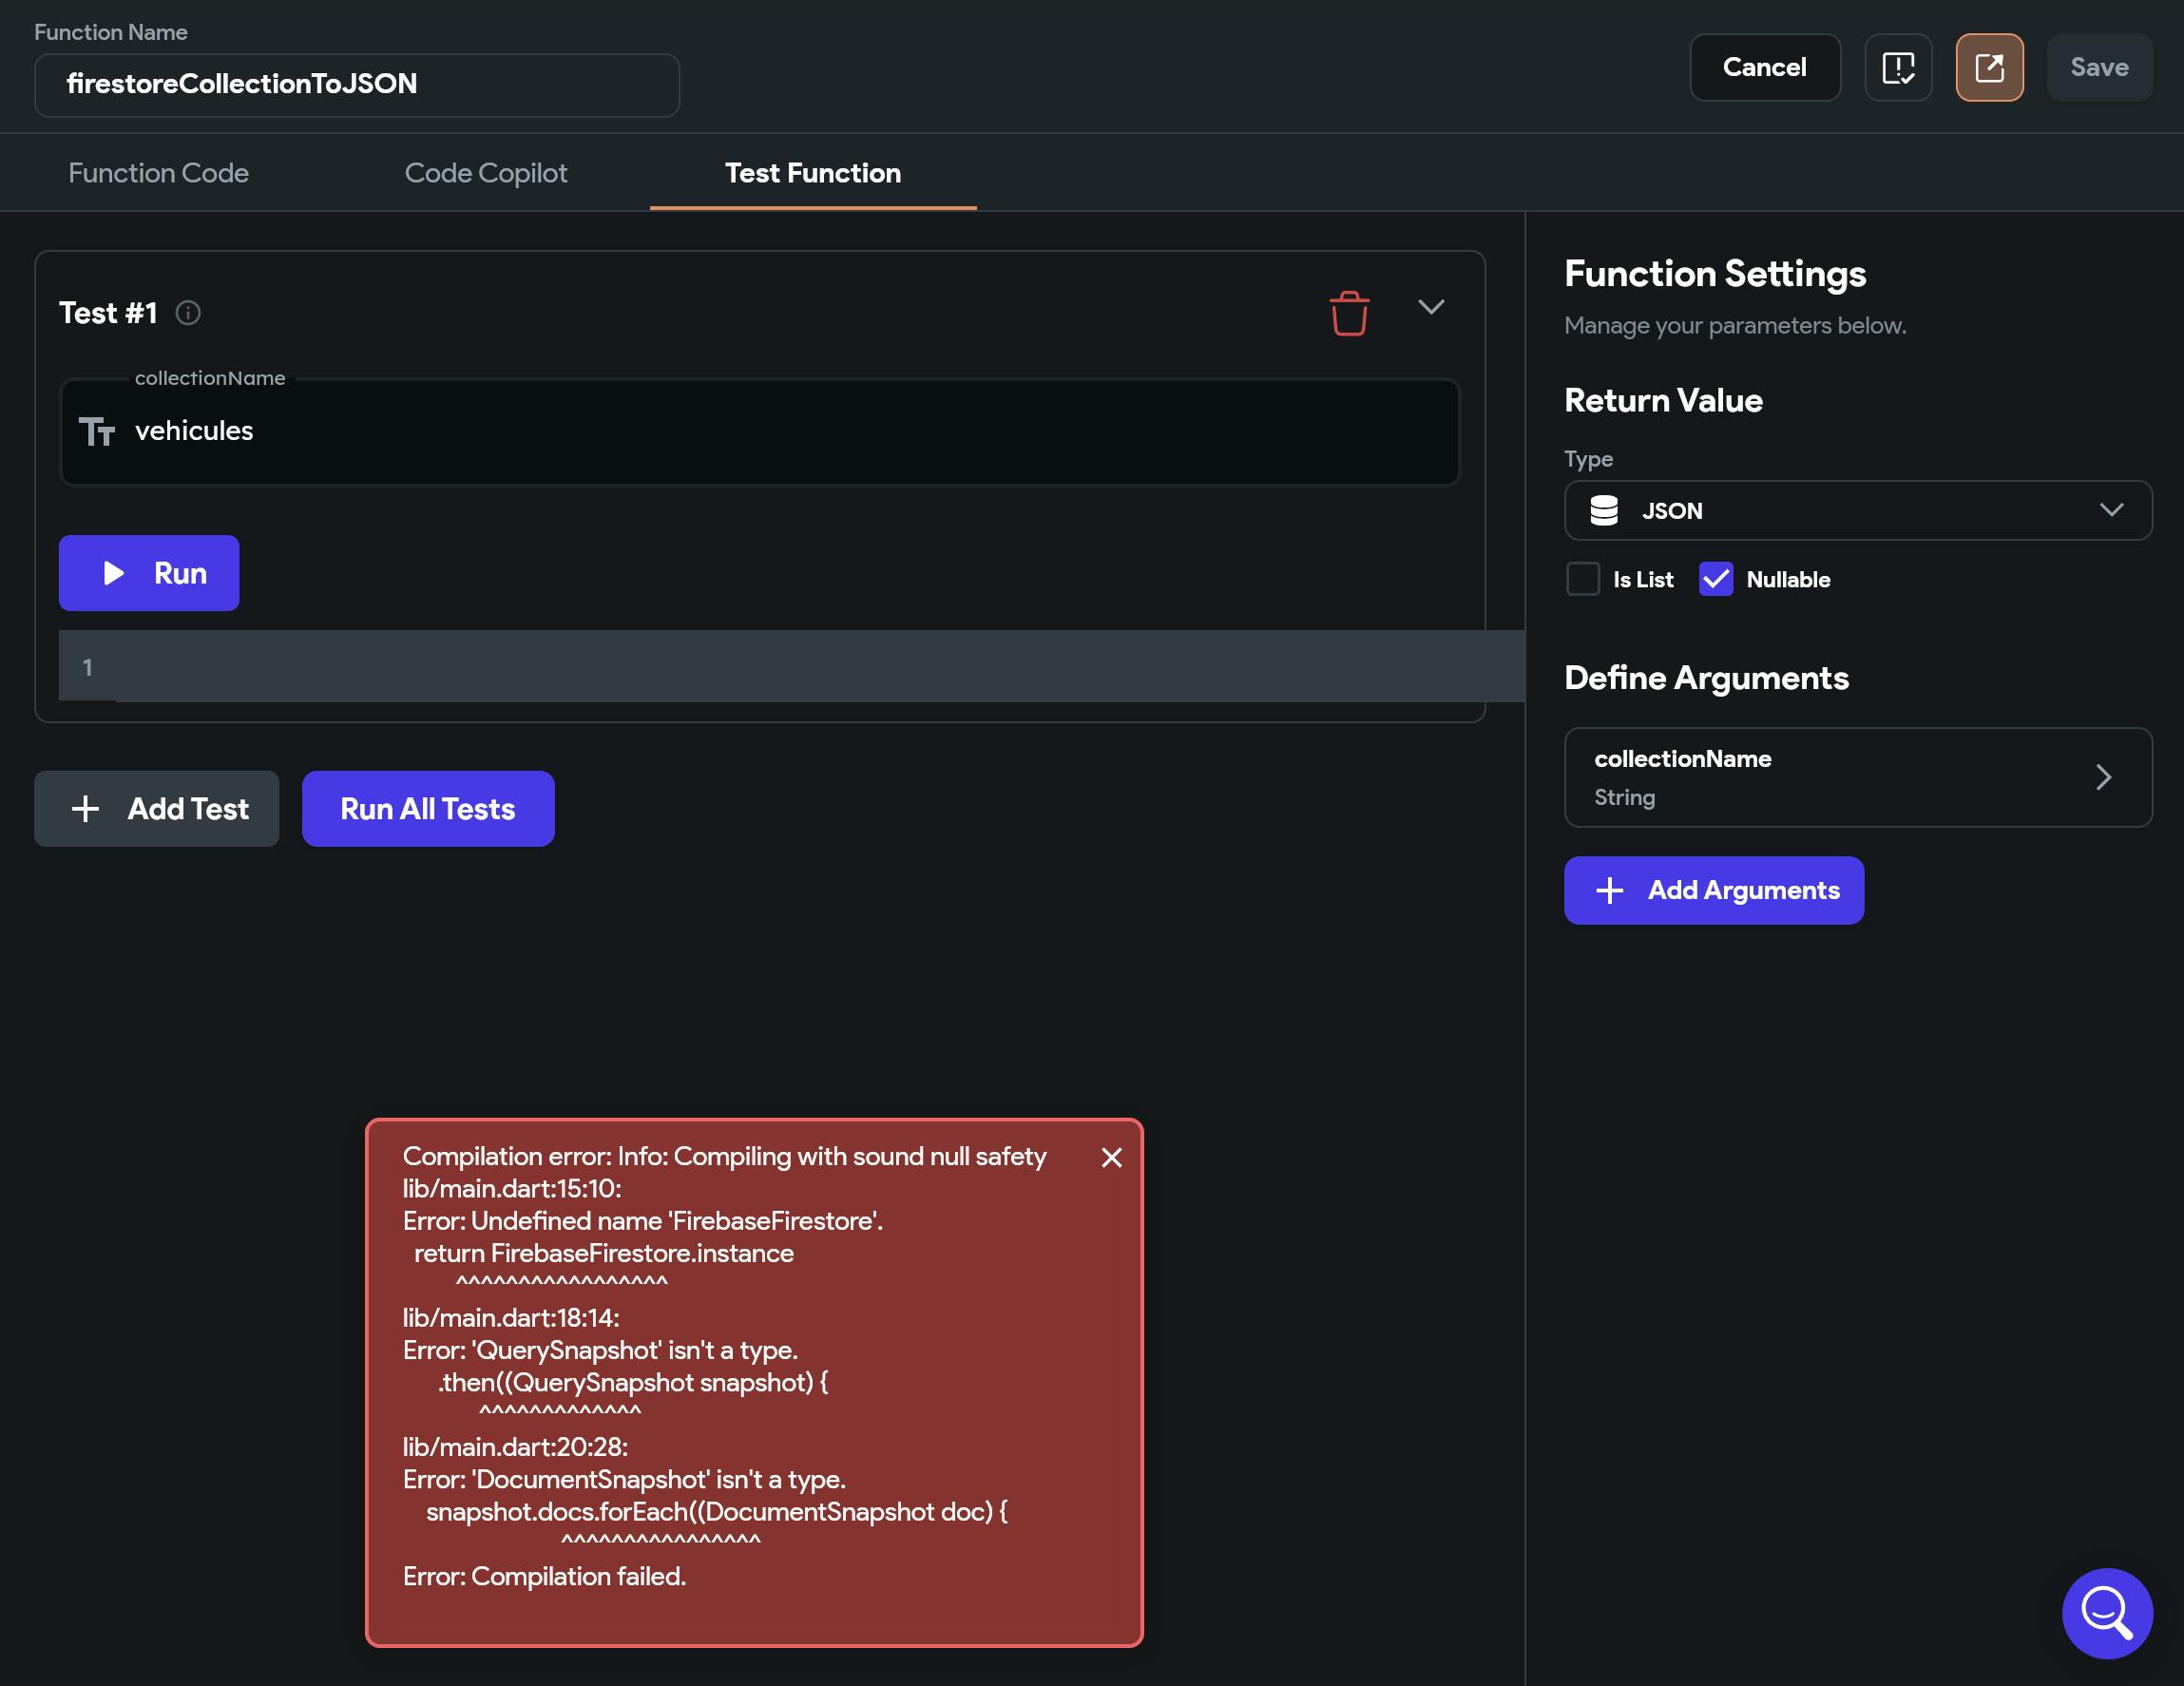Click the function check icon next to Cancel
The image size is (2184, 1686).
(x=1897, y=68)
